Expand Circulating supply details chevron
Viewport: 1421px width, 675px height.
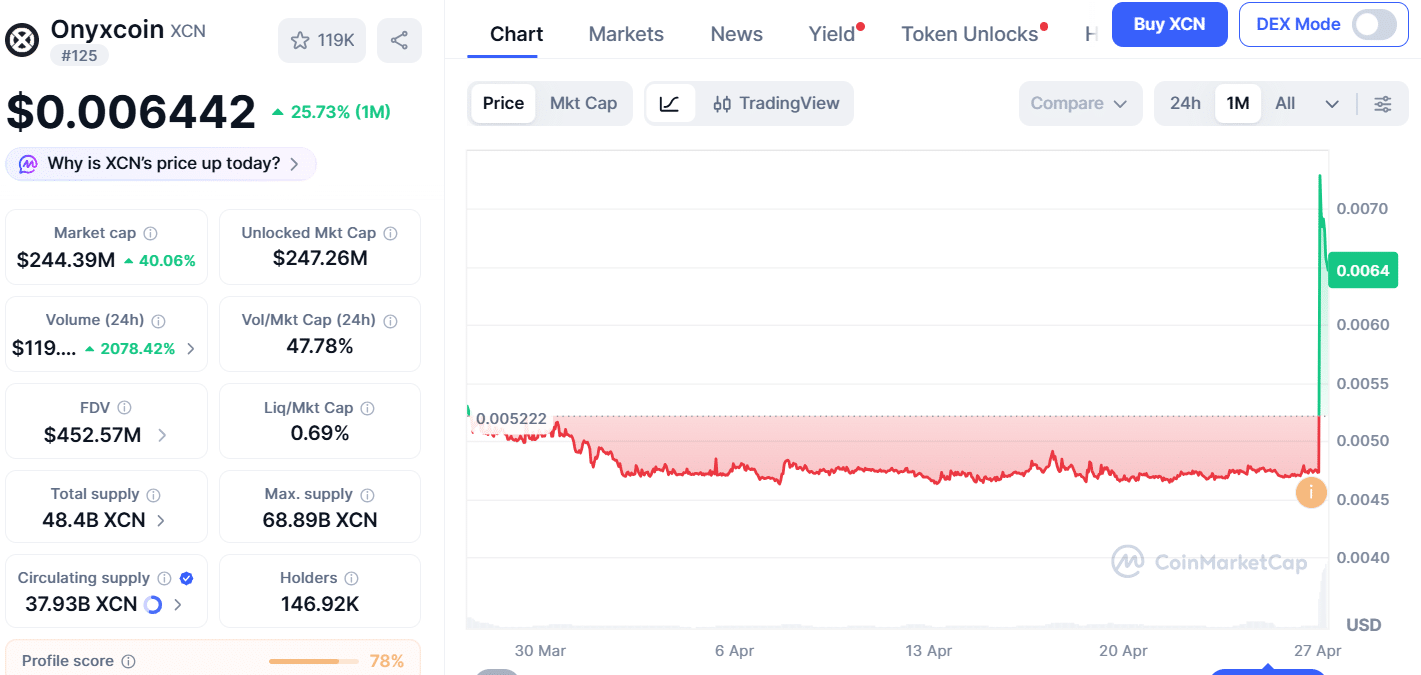(178, 604)
